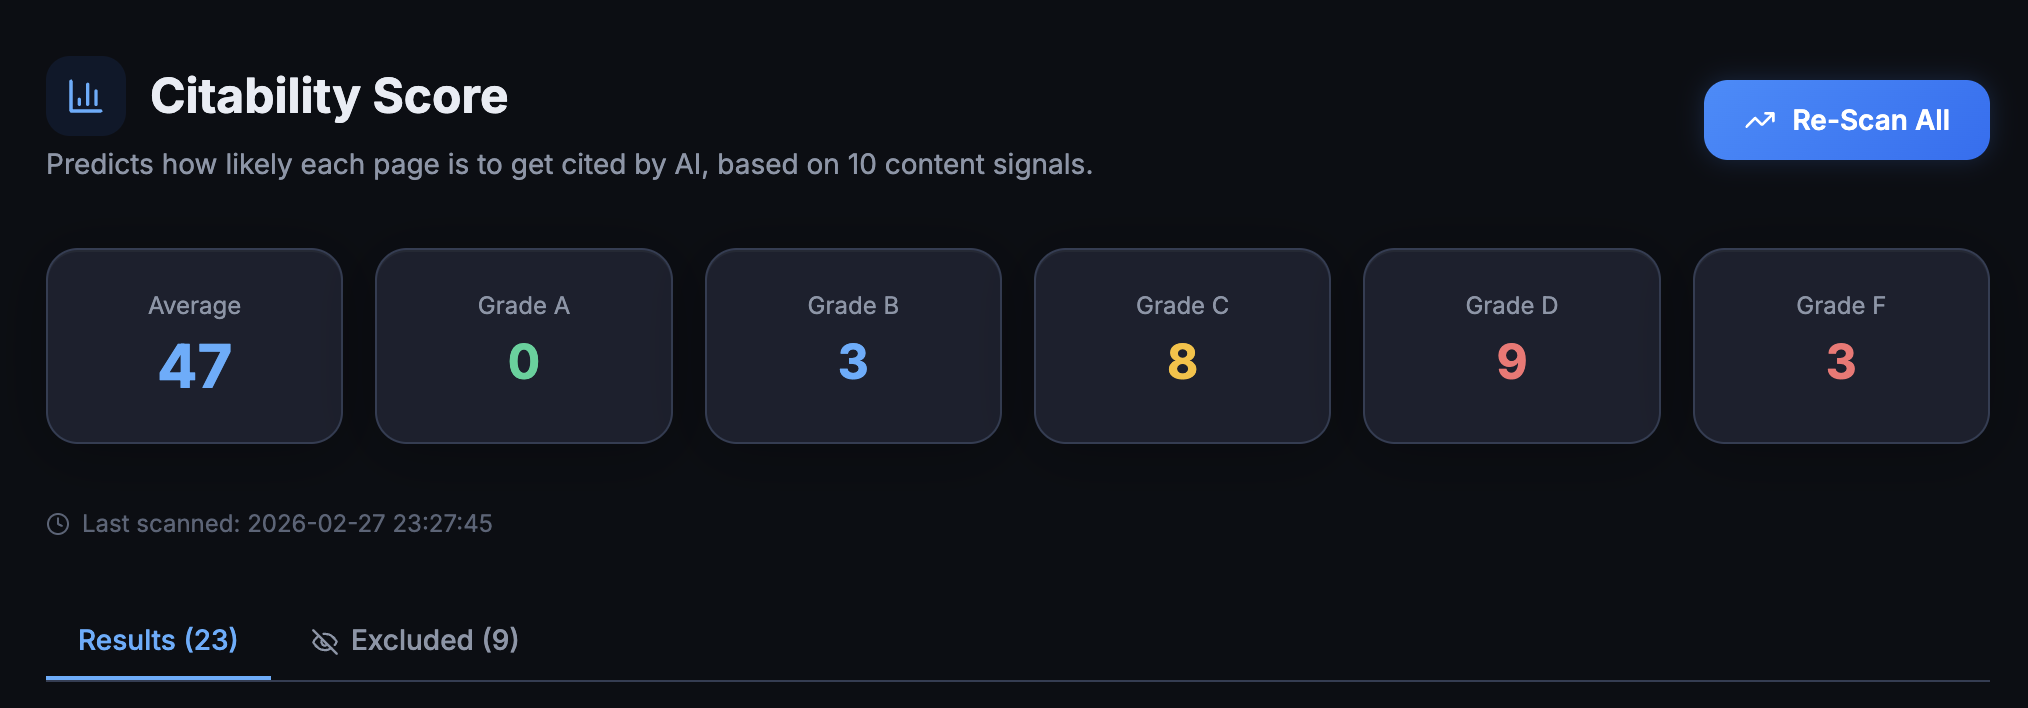Open the Grade B card to filter pages
The width and height of the screenshot is (2028, 708).
pos(853,345)
